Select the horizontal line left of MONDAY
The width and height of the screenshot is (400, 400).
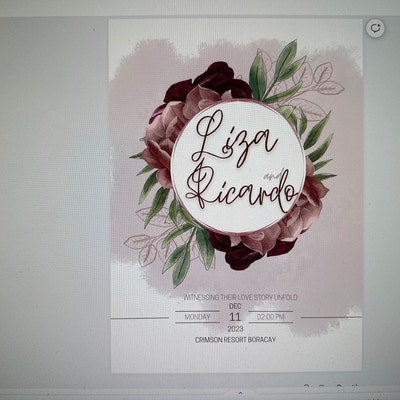139,318
